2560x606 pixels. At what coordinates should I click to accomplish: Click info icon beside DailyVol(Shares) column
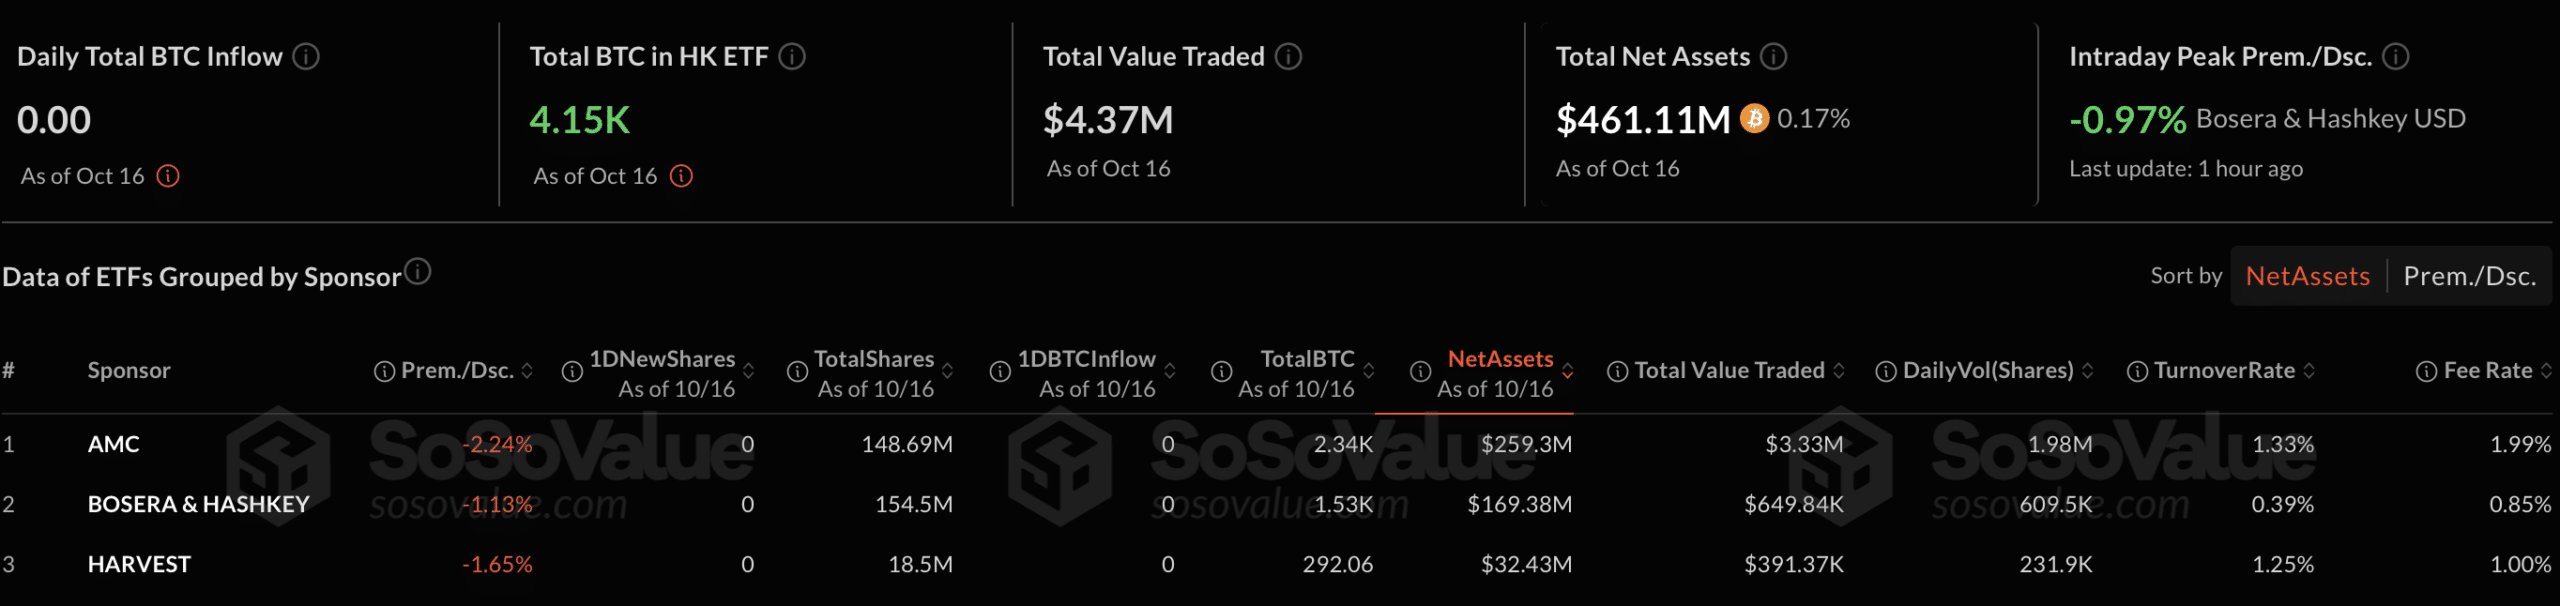(1886, 372)
